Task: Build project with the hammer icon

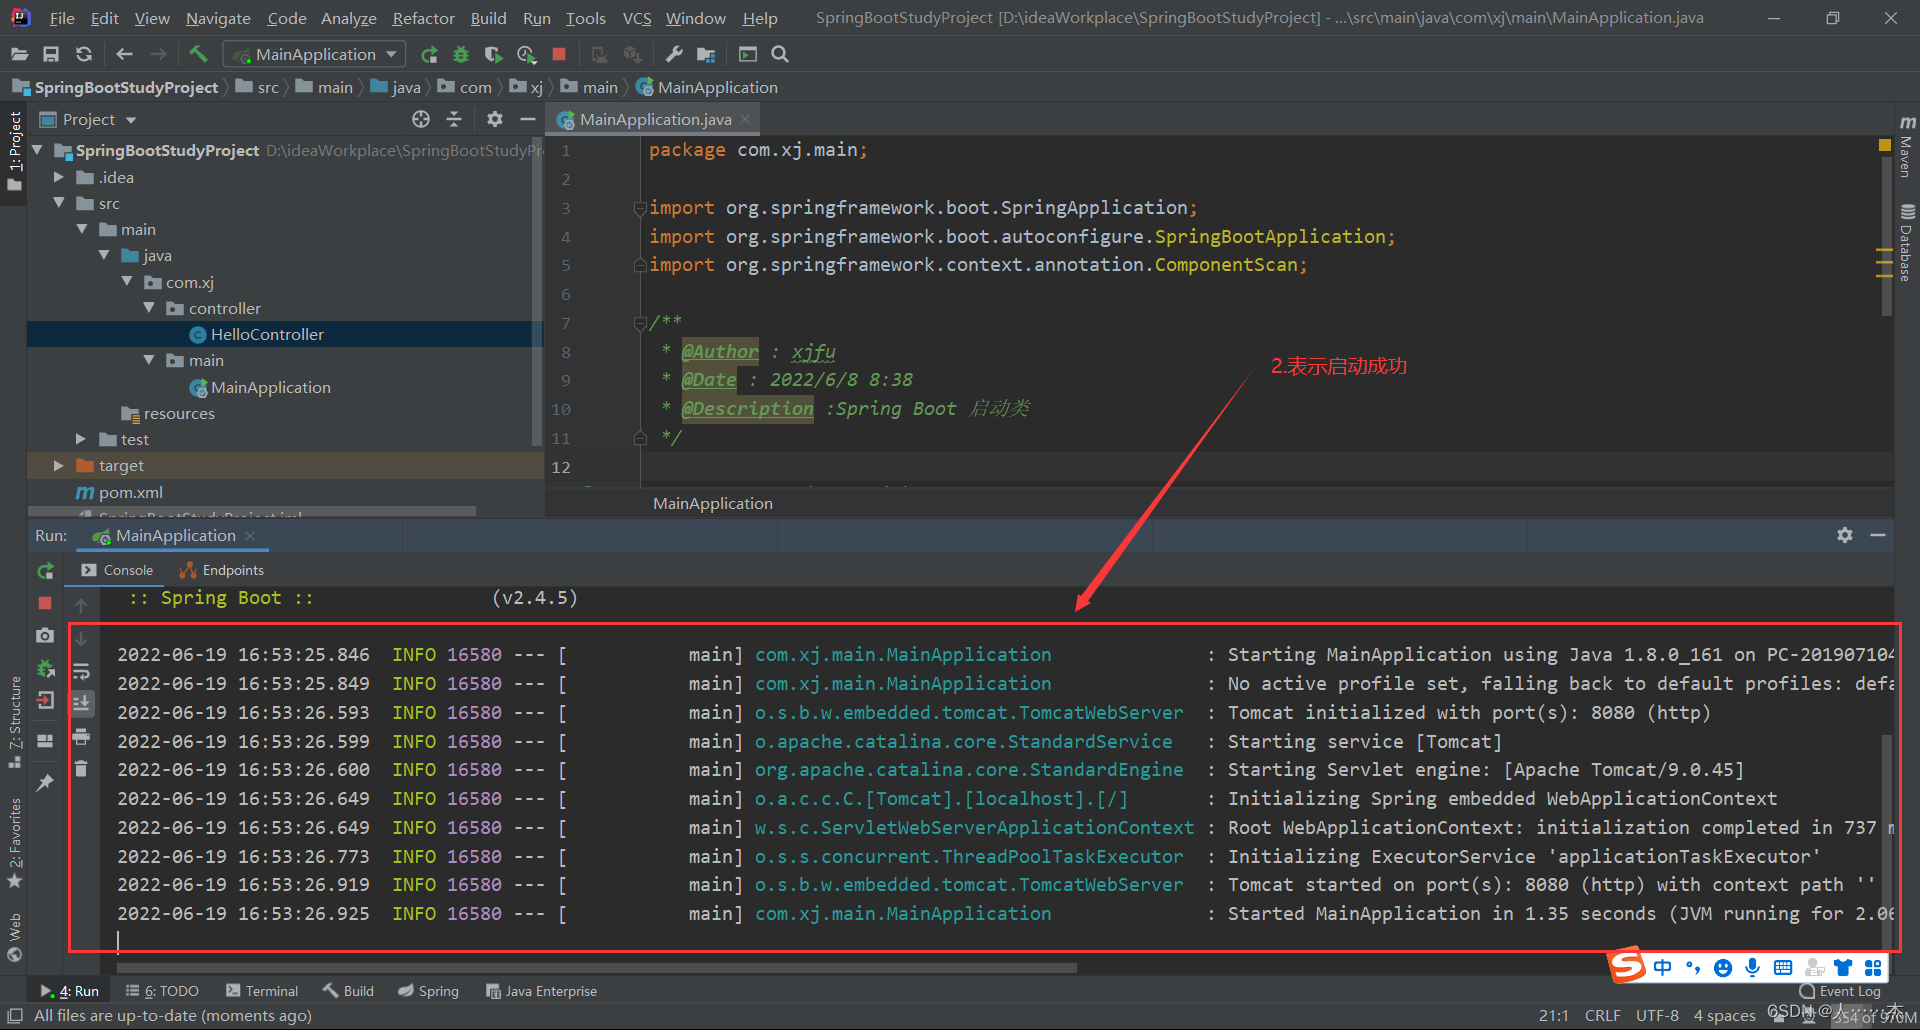Action: [x=198, y=54]
